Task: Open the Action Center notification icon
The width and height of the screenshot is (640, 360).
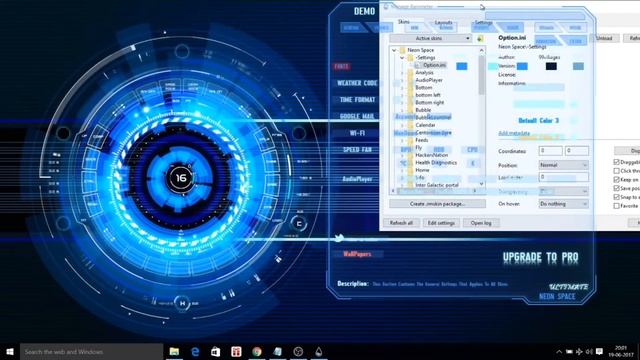Action: 599,351
